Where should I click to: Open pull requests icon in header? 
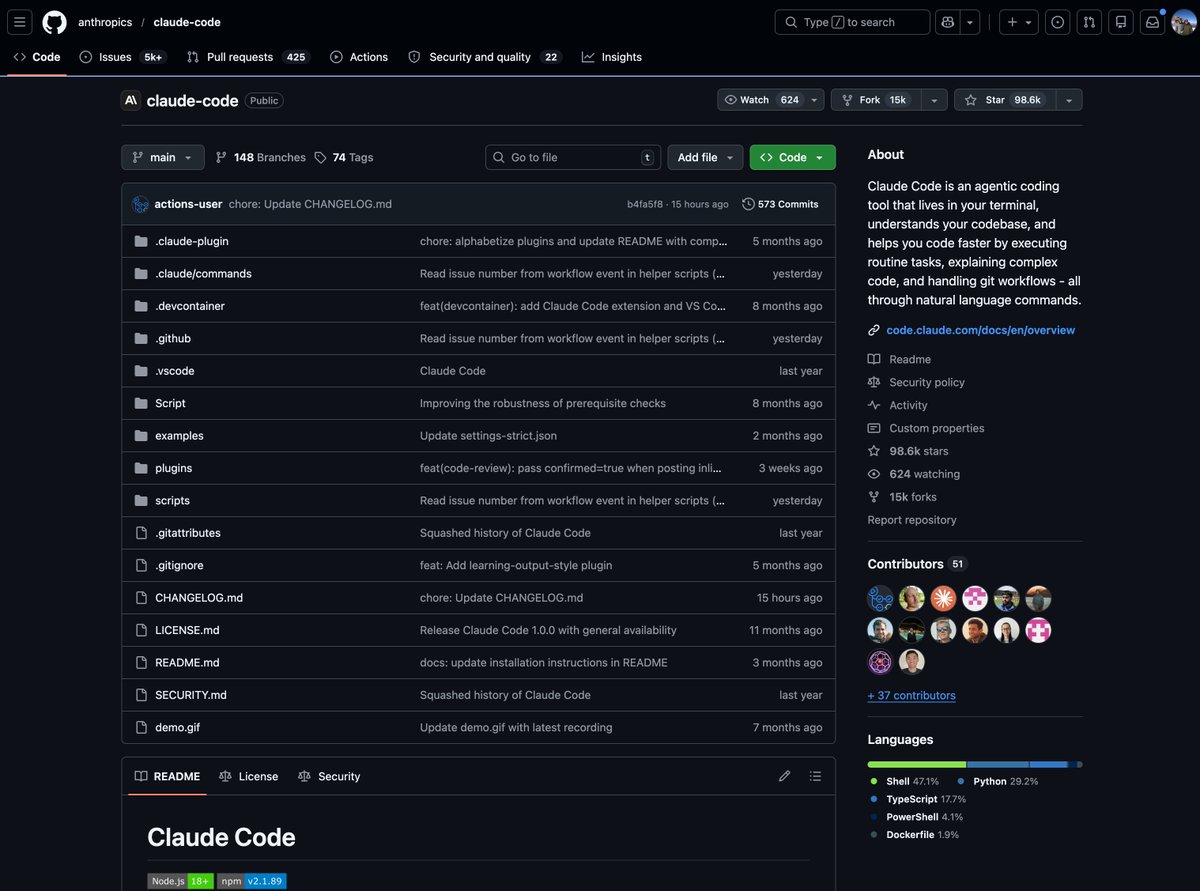point(1089,22)
